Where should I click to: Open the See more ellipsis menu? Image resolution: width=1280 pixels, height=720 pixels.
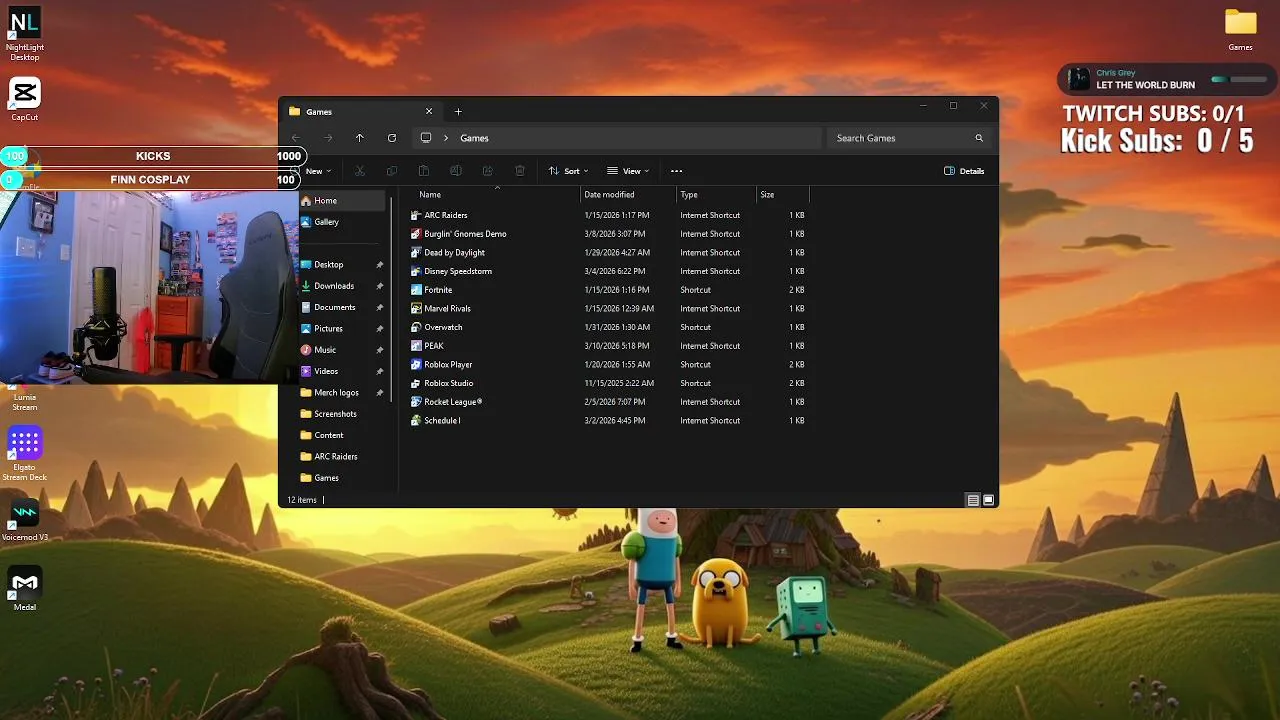coord(677,171)
